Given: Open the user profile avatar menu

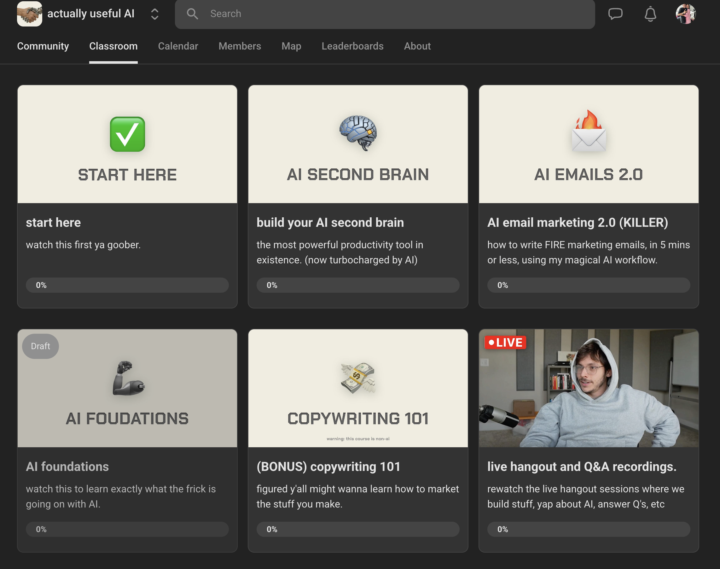Looking at the screenshot, I should click(686, 14).
